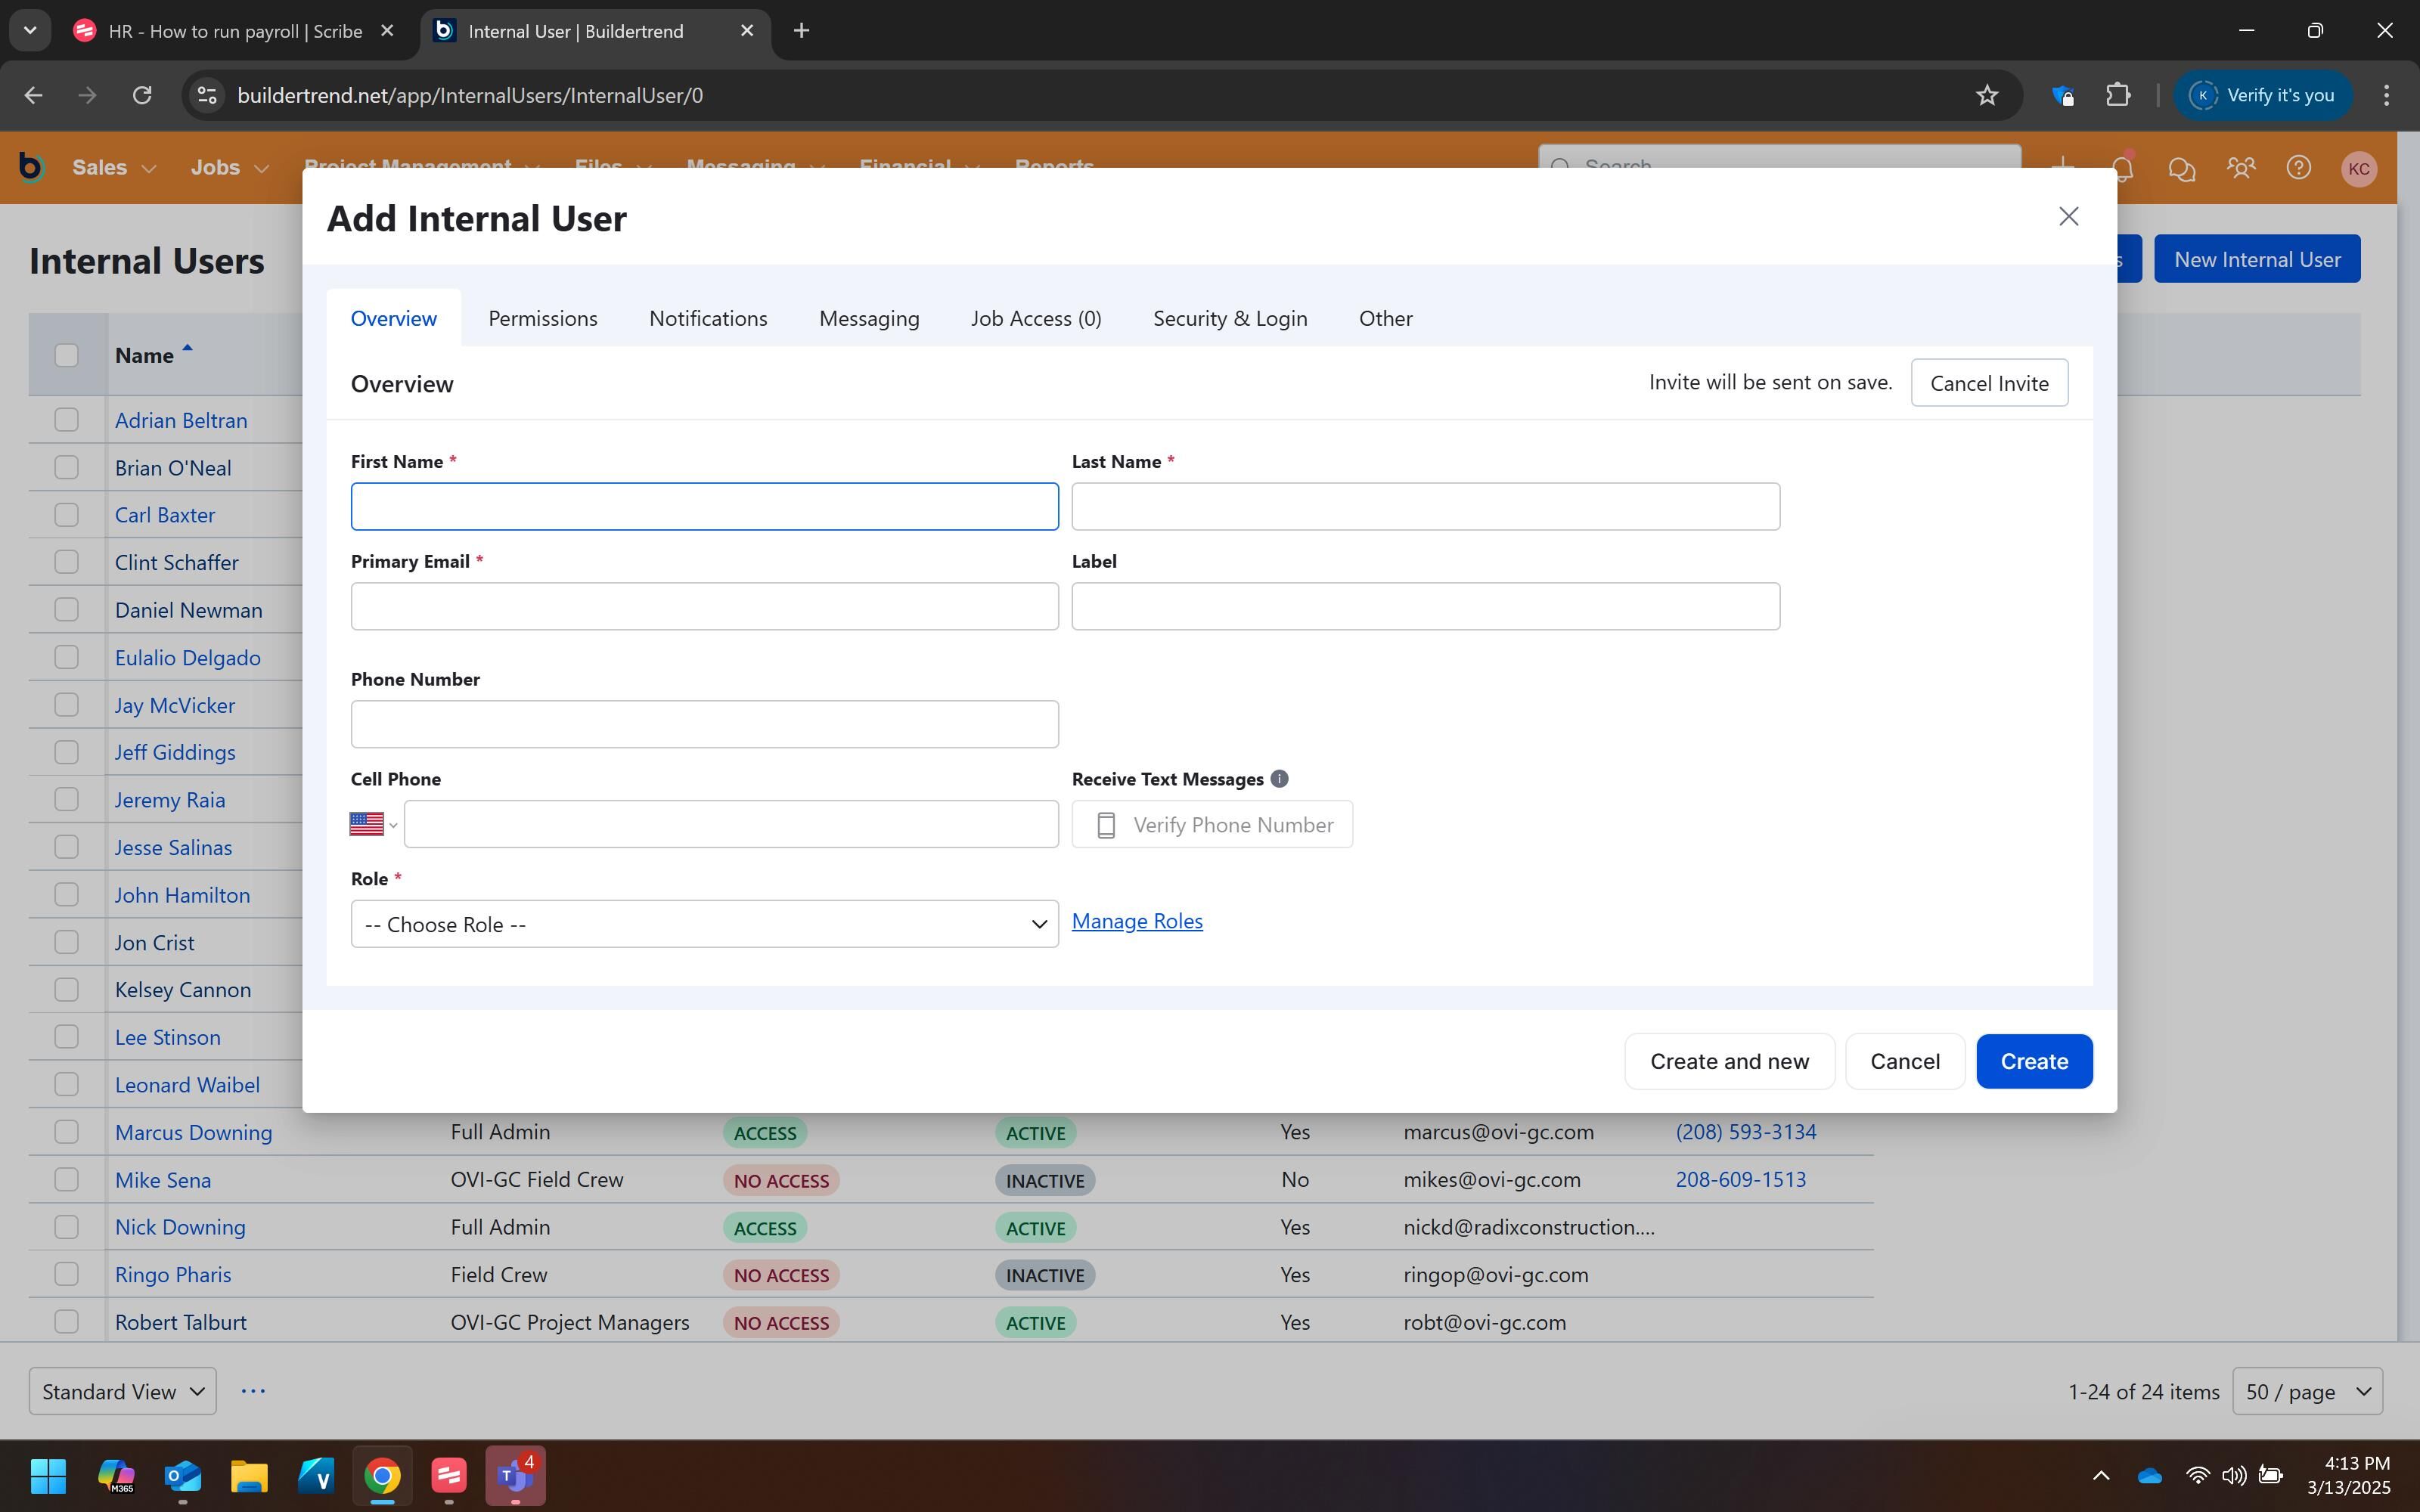Click the Receive Text Messages info icon

[1279, 779]
